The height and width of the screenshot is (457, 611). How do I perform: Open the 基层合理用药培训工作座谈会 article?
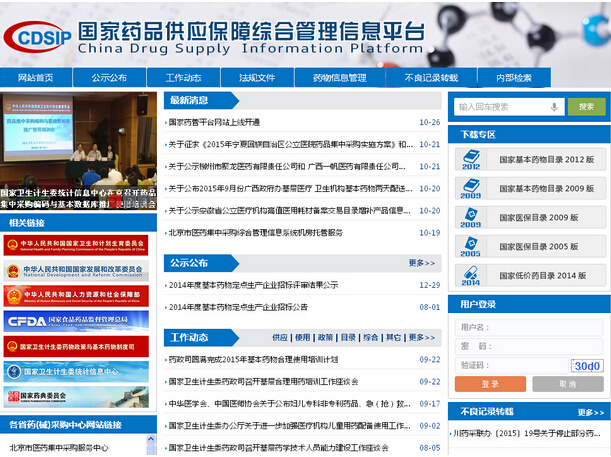[x=263, y=382]
